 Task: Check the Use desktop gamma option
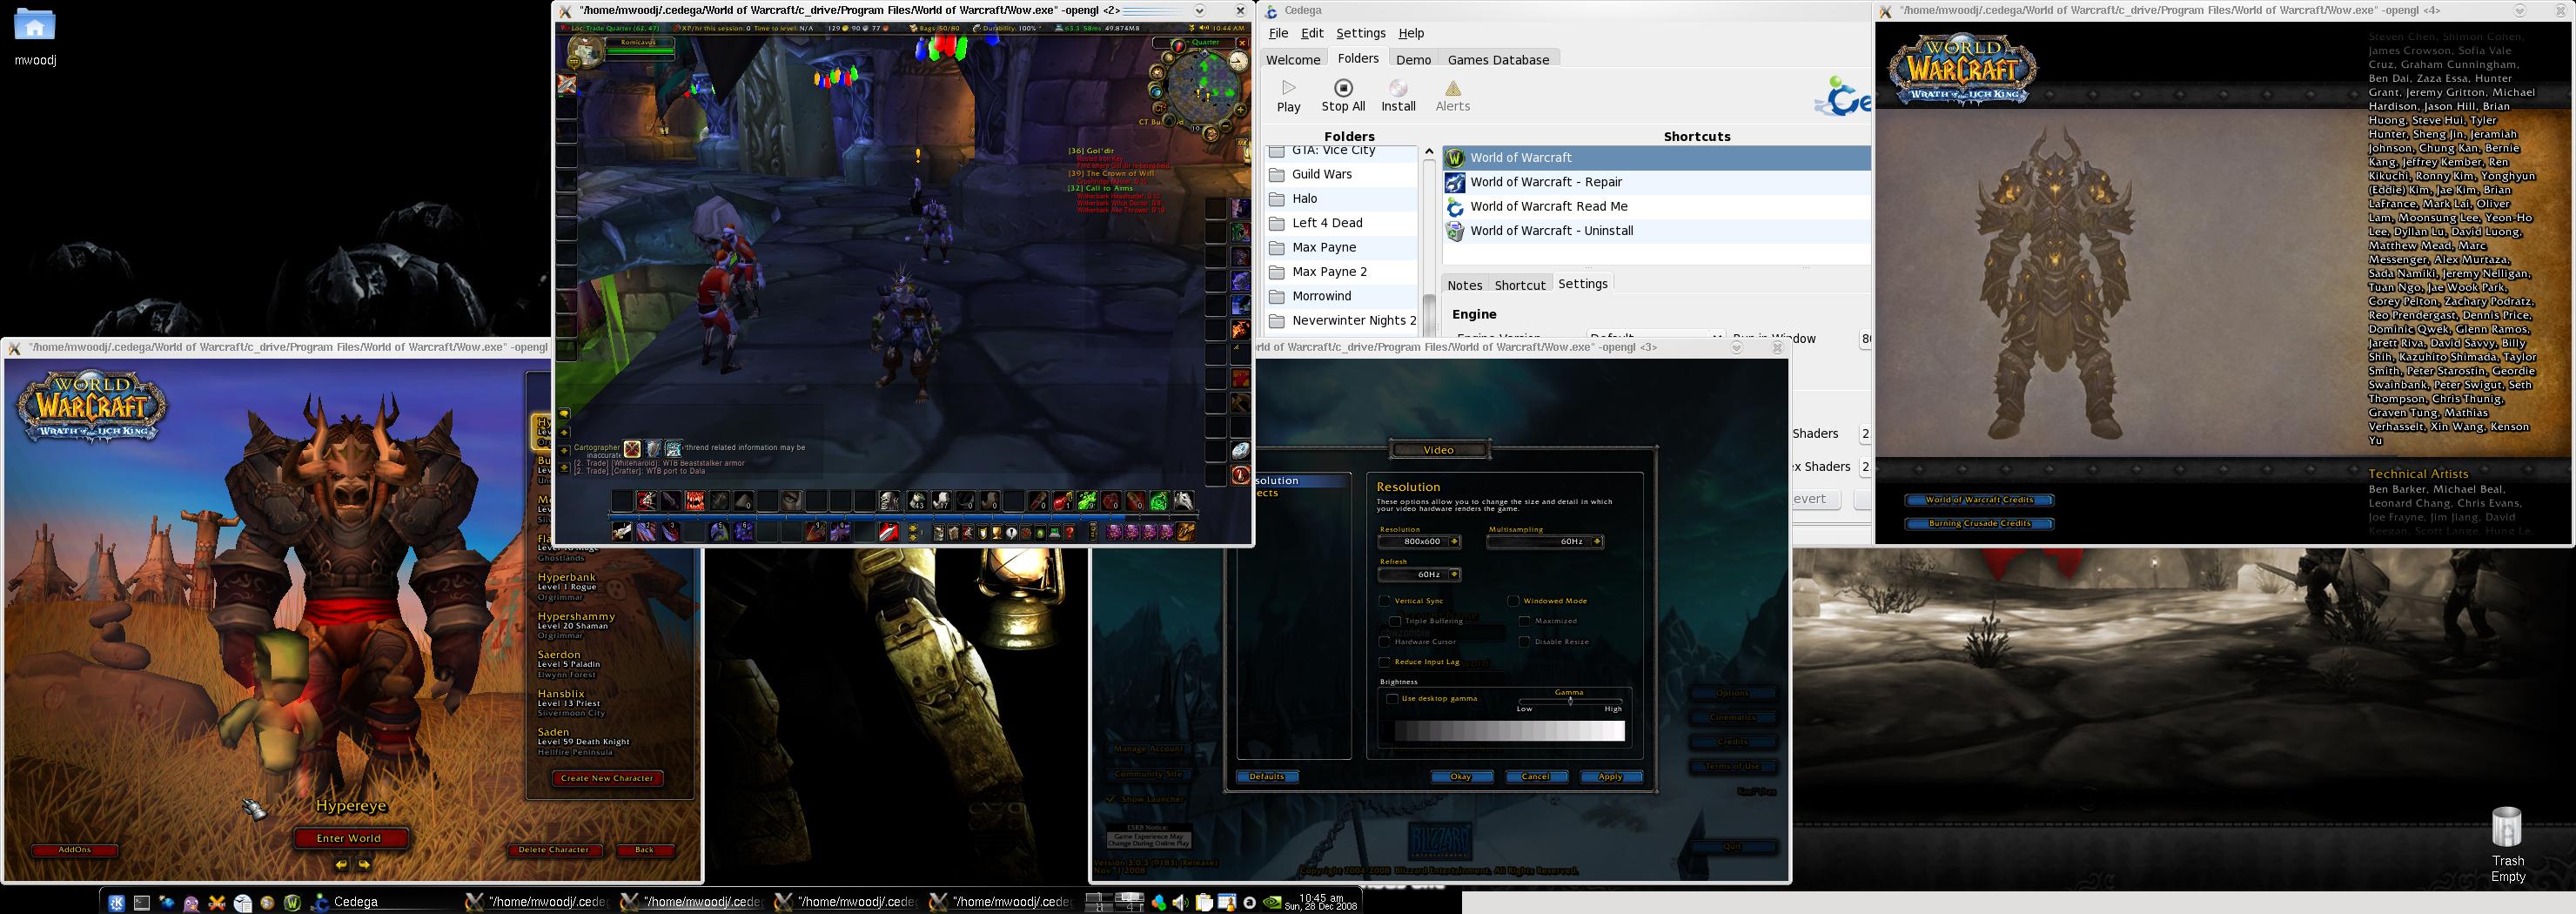coord(1392,699)
